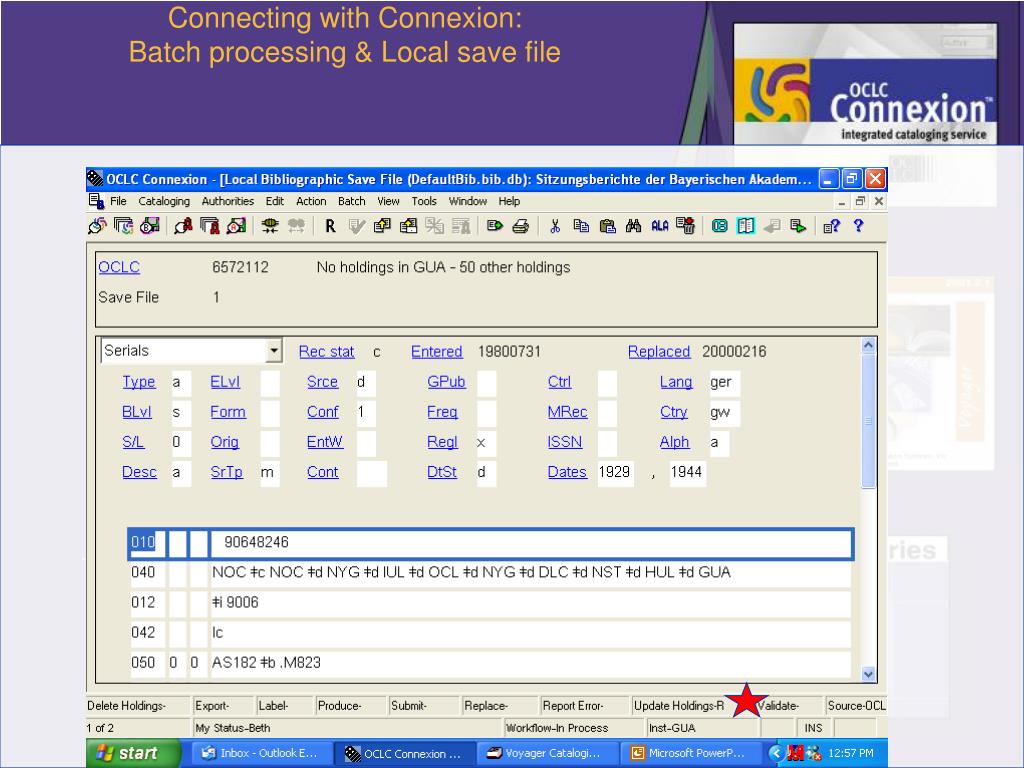
Task: Open the Authorities menu
Action: coord(227,201)
